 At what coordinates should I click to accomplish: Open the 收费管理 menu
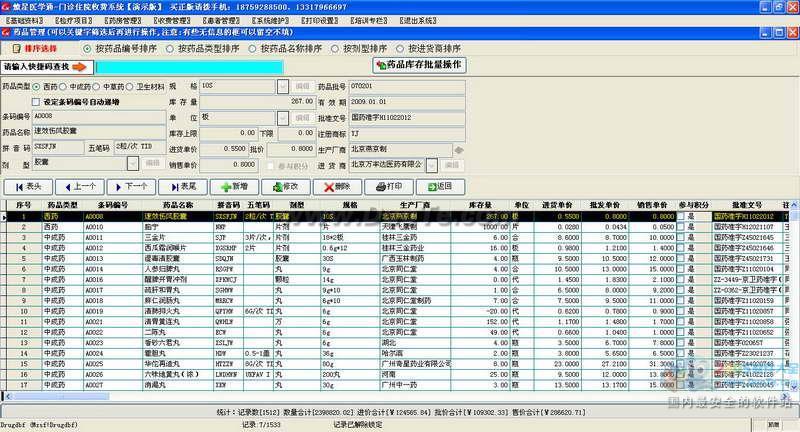[172, 21]
